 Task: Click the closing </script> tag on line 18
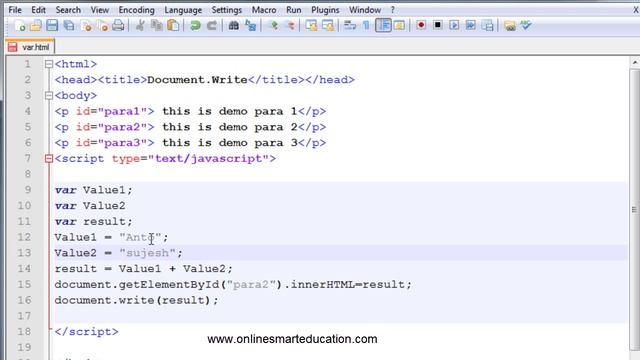[x=87, y=332]
